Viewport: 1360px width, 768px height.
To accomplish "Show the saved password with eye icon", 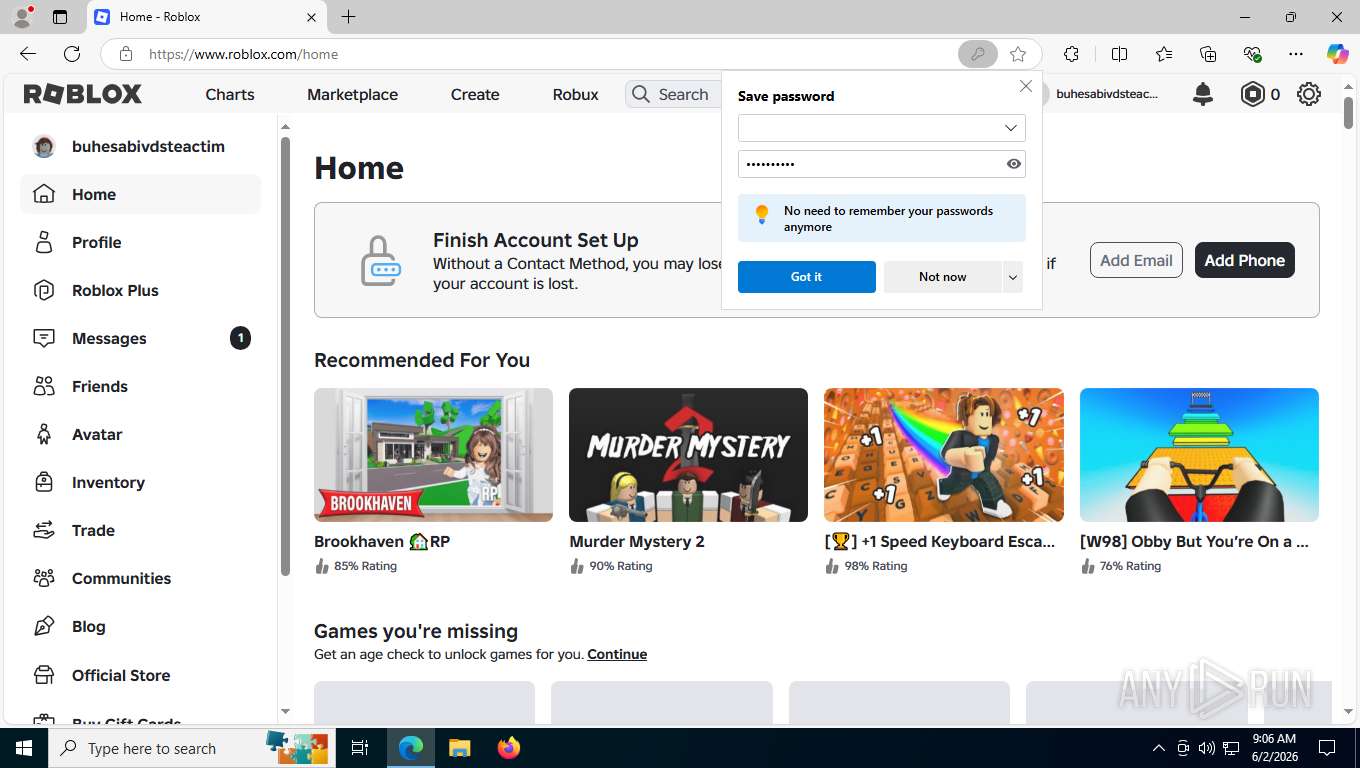I will tap(1014, 164).
